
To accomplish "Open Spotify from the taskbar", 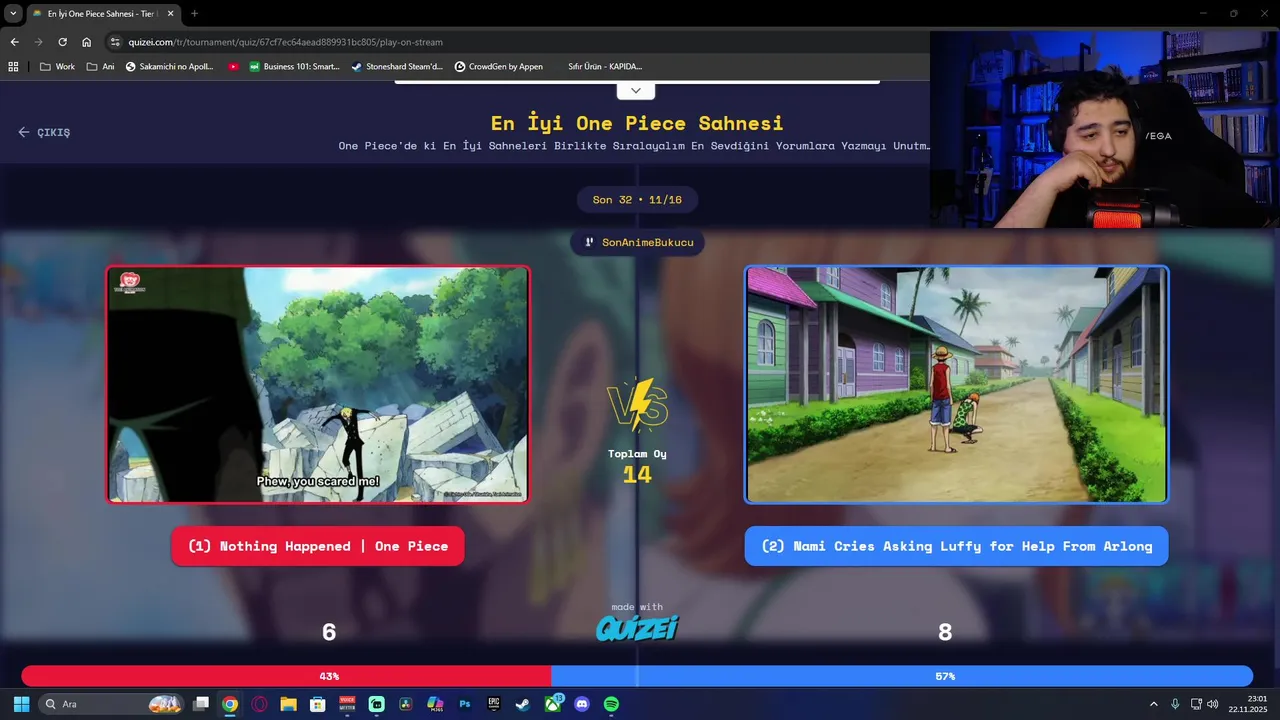I will click(x=611, y=704).
